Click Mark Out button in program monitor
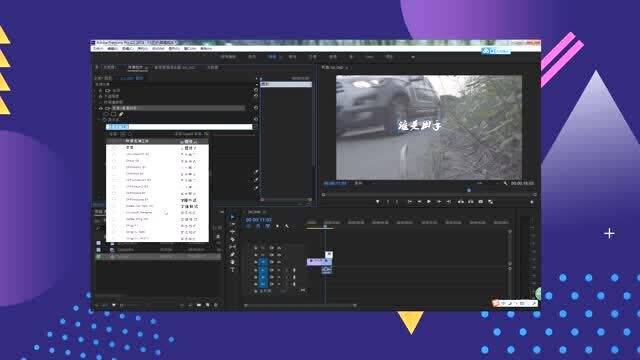This screenshot has height=360, width=640. coord(397,202)
